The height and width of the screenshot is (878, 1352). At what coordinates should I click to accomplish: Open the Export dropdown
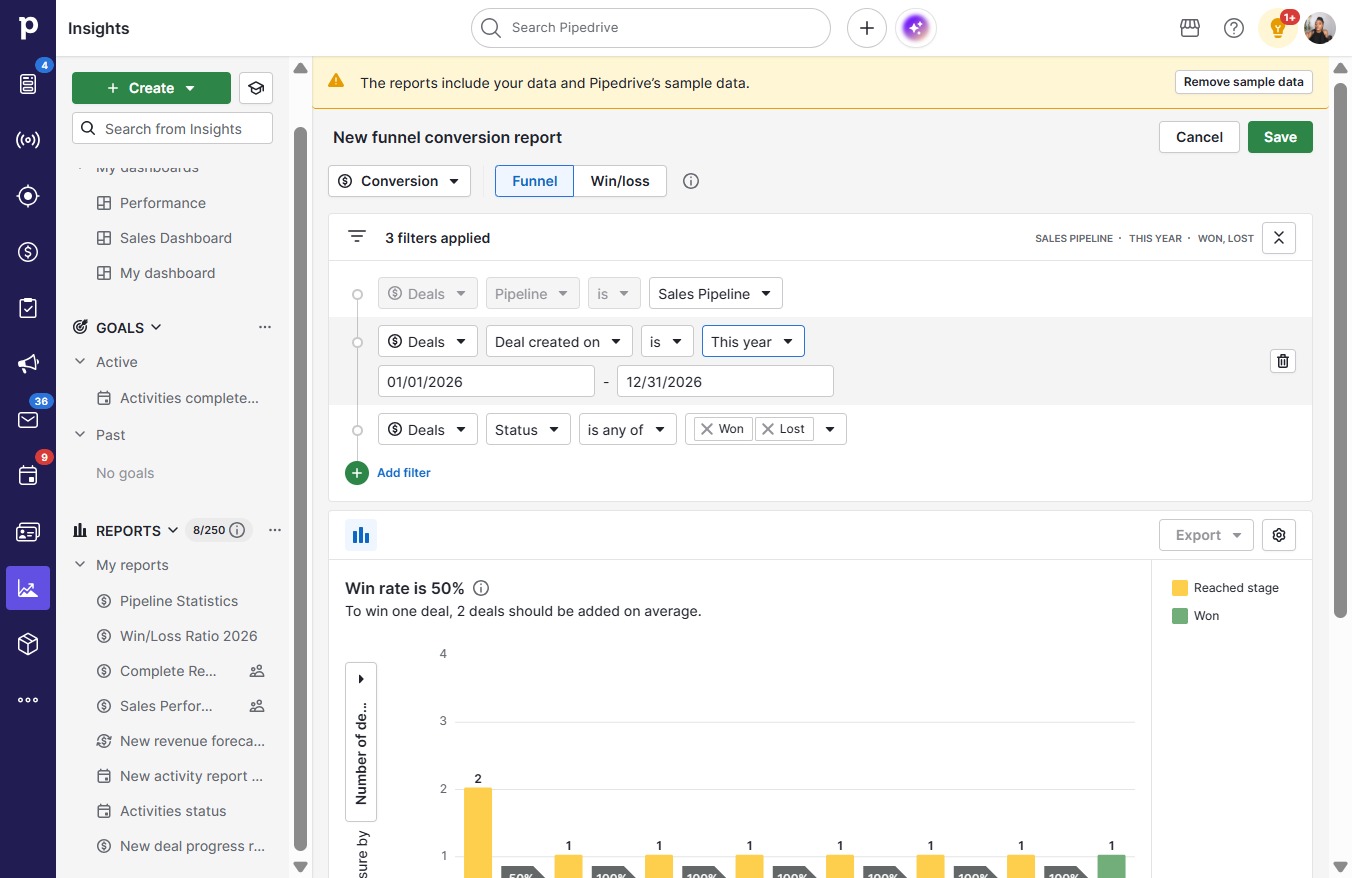pyautogui.click(x=1207, y=535)
